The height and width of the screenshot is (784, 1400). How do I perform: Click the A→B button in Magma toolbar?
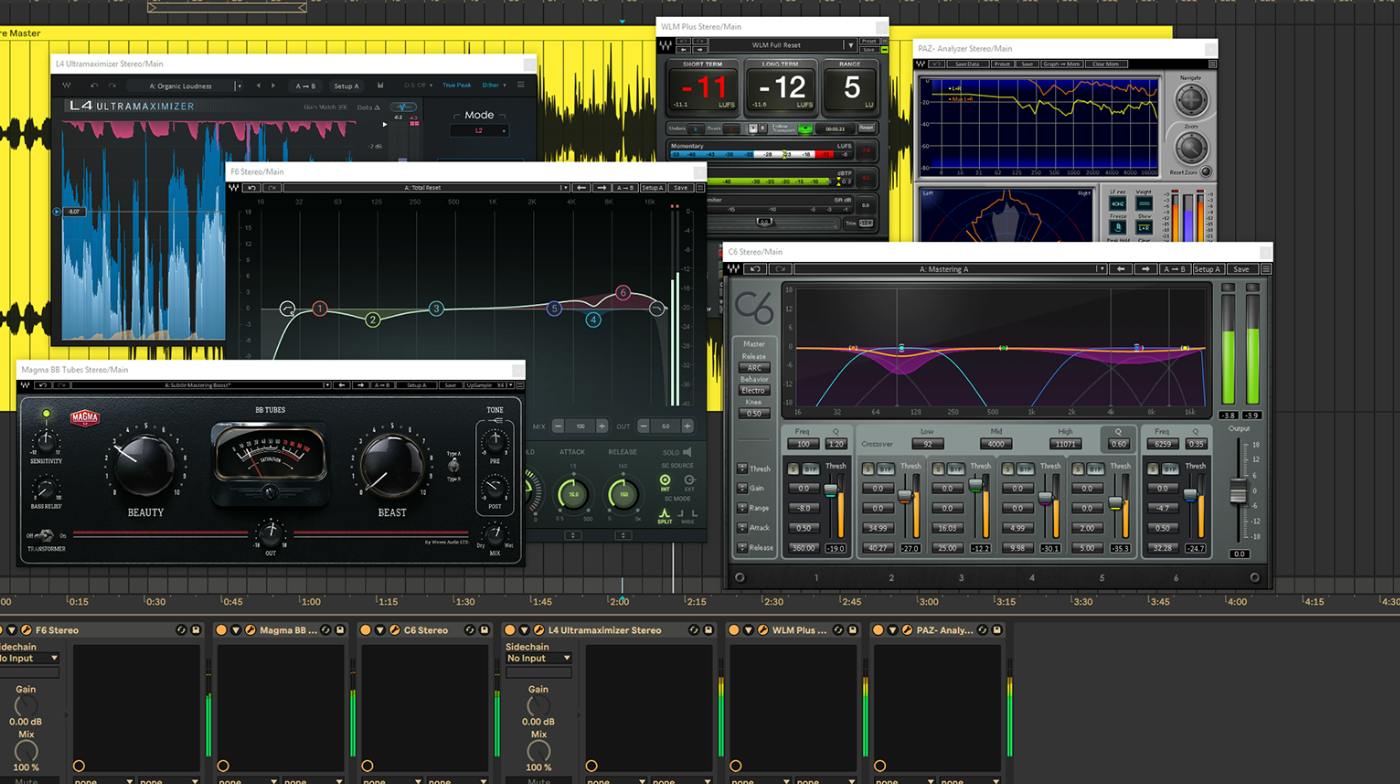point(382,385)
